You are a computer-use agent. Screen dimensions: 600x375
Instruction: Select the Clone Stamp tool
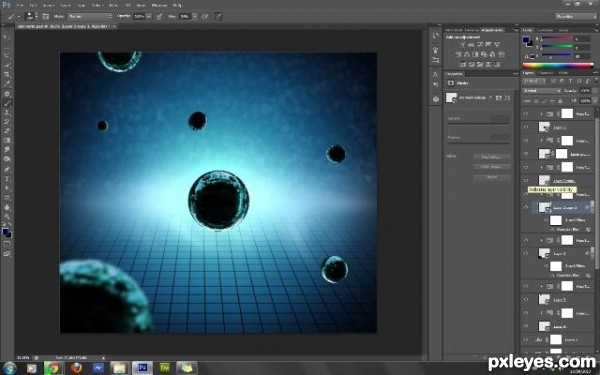click(7, 112)
